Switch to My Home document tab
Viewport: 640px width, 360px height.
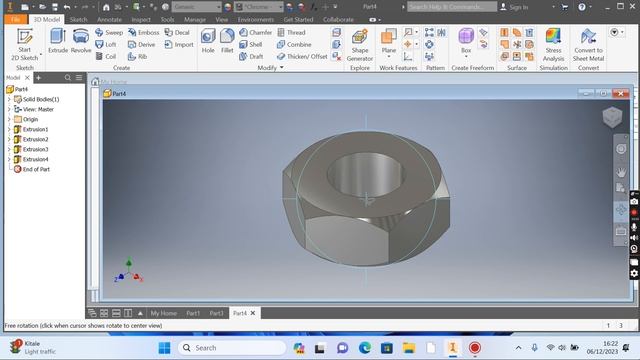164,313
